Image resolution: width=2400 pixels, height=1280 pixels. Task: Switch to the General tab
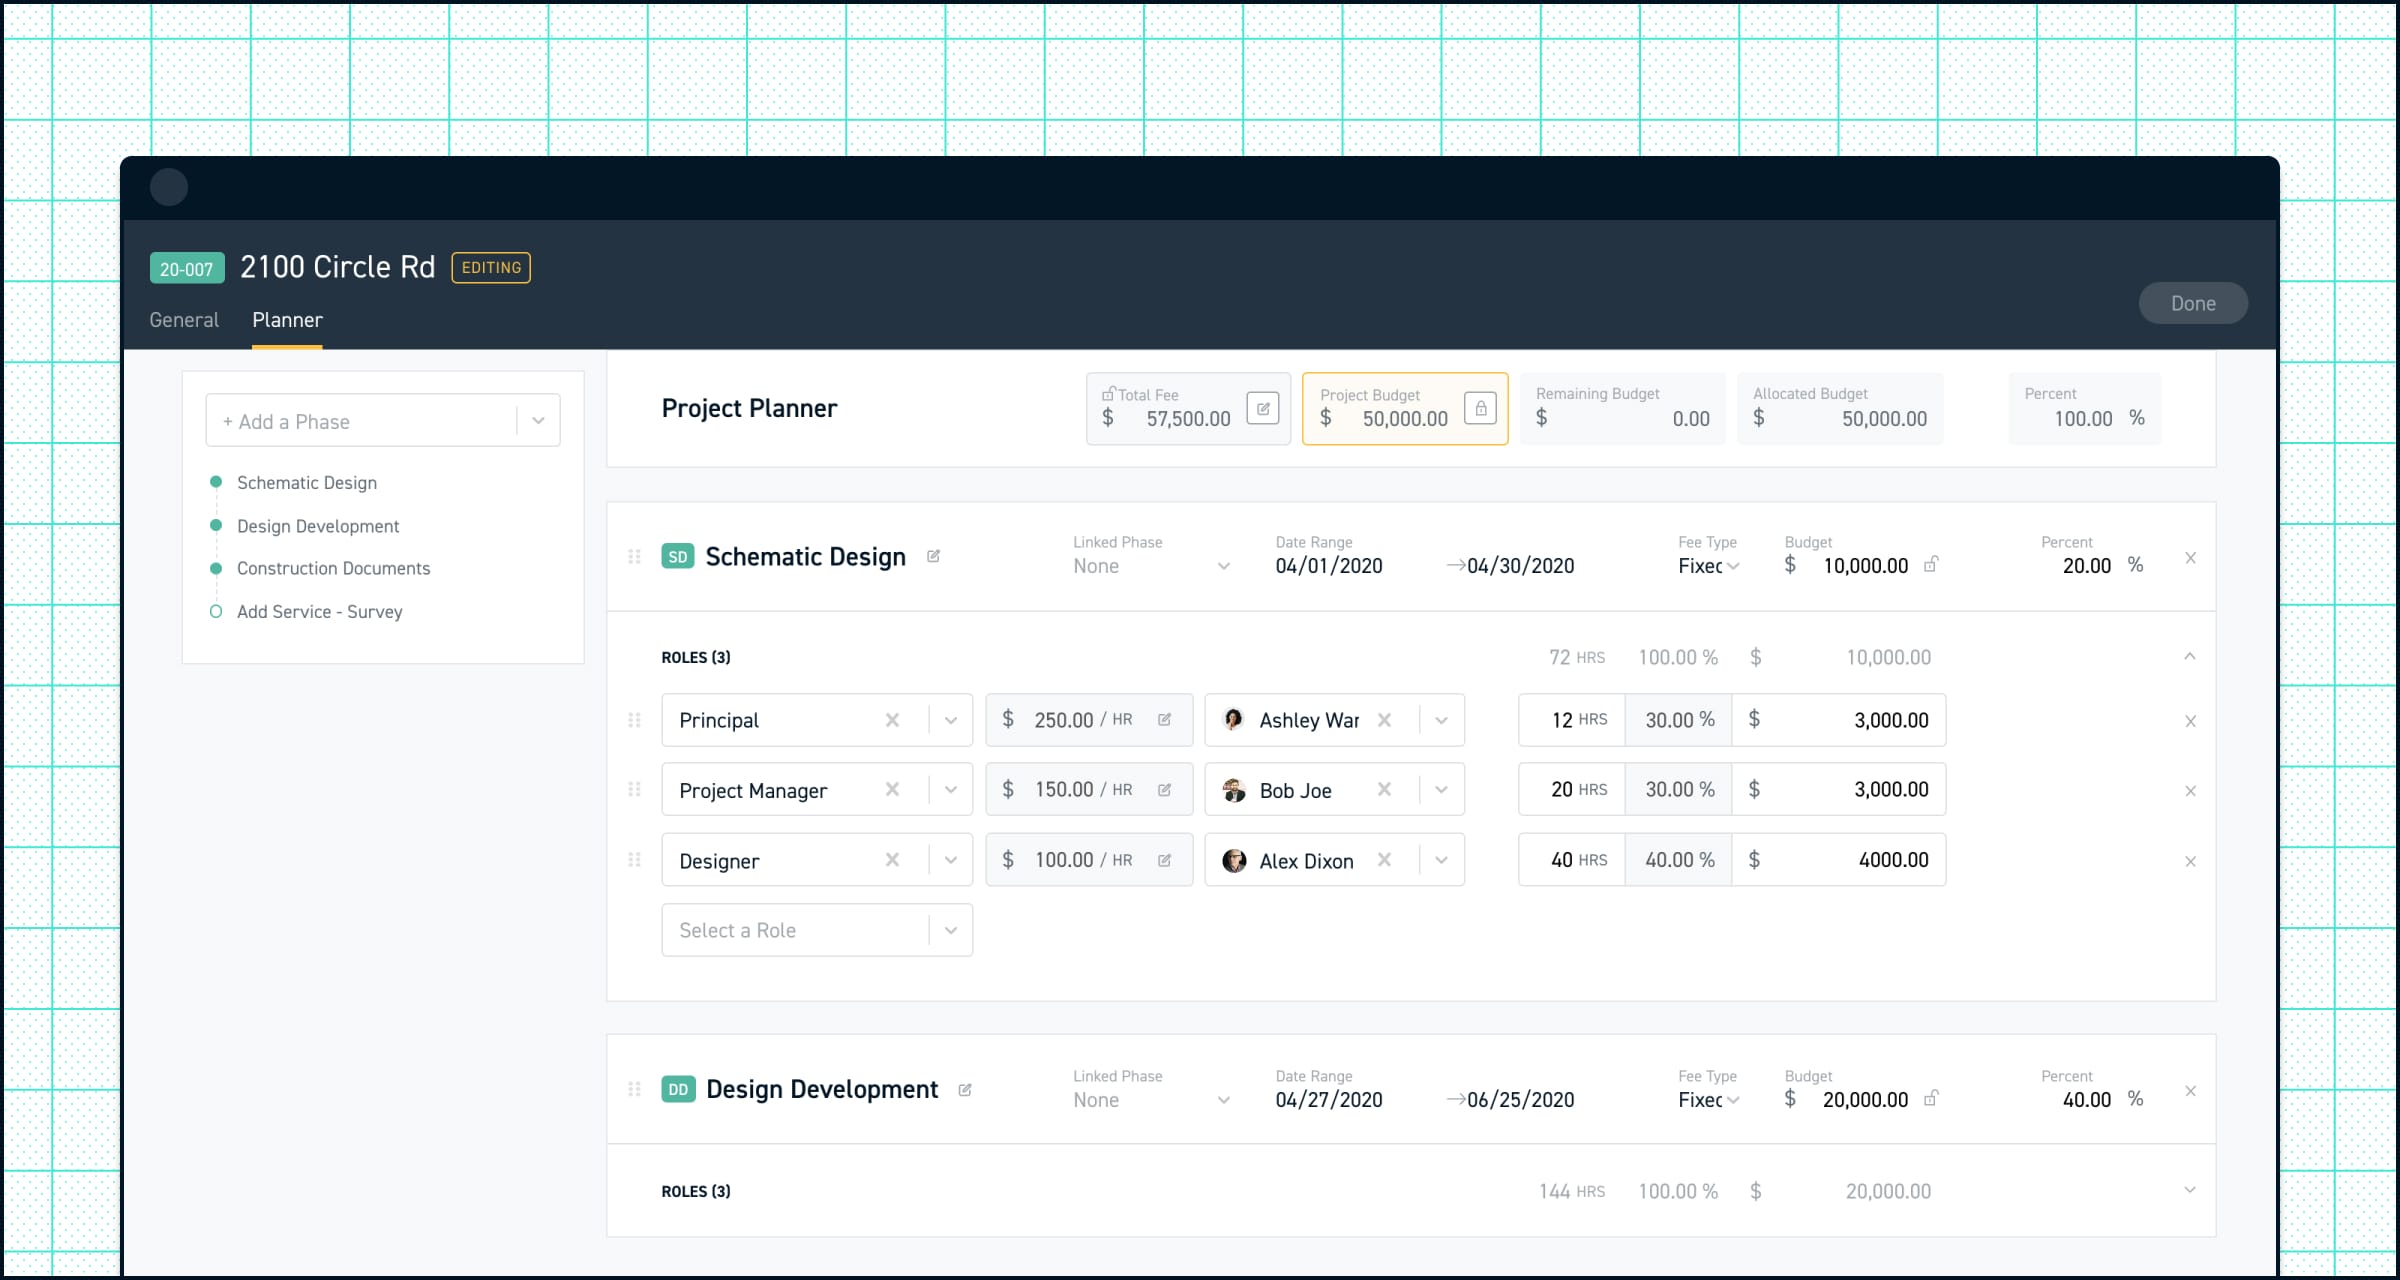tap(184, 319)
